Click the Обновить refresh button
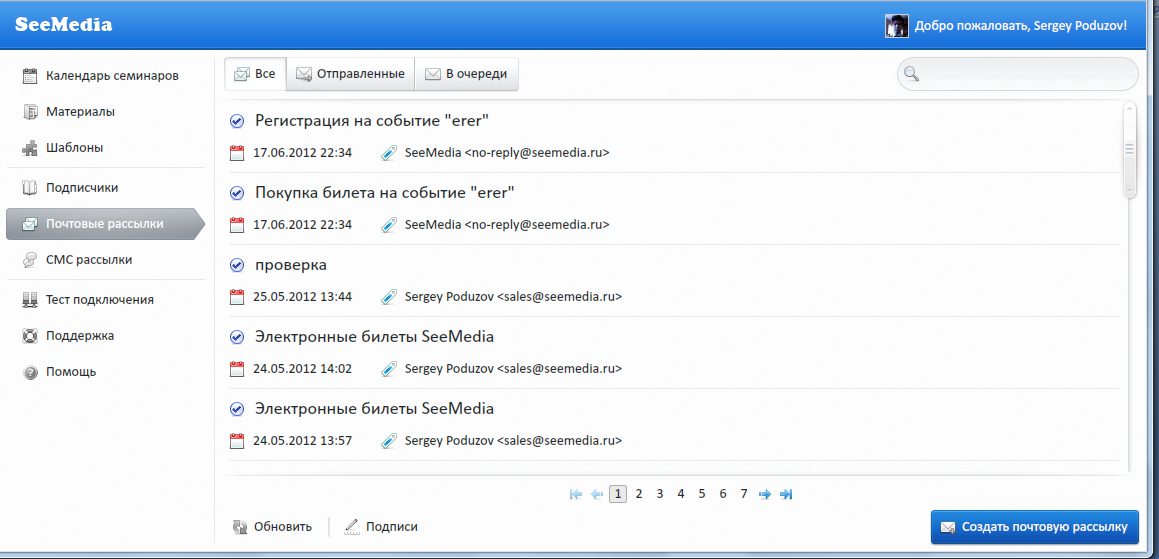Screen dimensions: 1159x559 (x=272, y=527)
